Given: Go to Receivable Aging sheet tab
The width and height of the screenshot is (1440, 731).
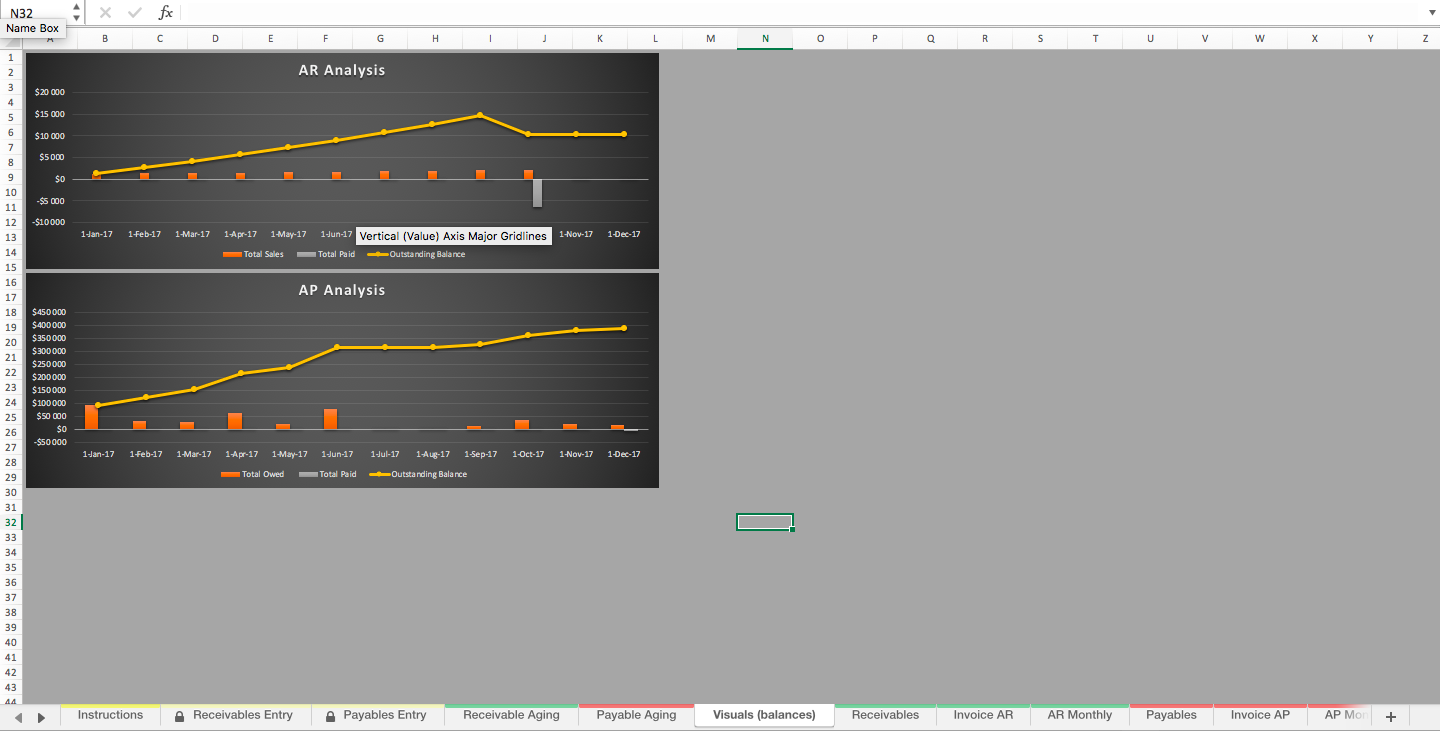Looking at the screenshot, I should 511,715.
